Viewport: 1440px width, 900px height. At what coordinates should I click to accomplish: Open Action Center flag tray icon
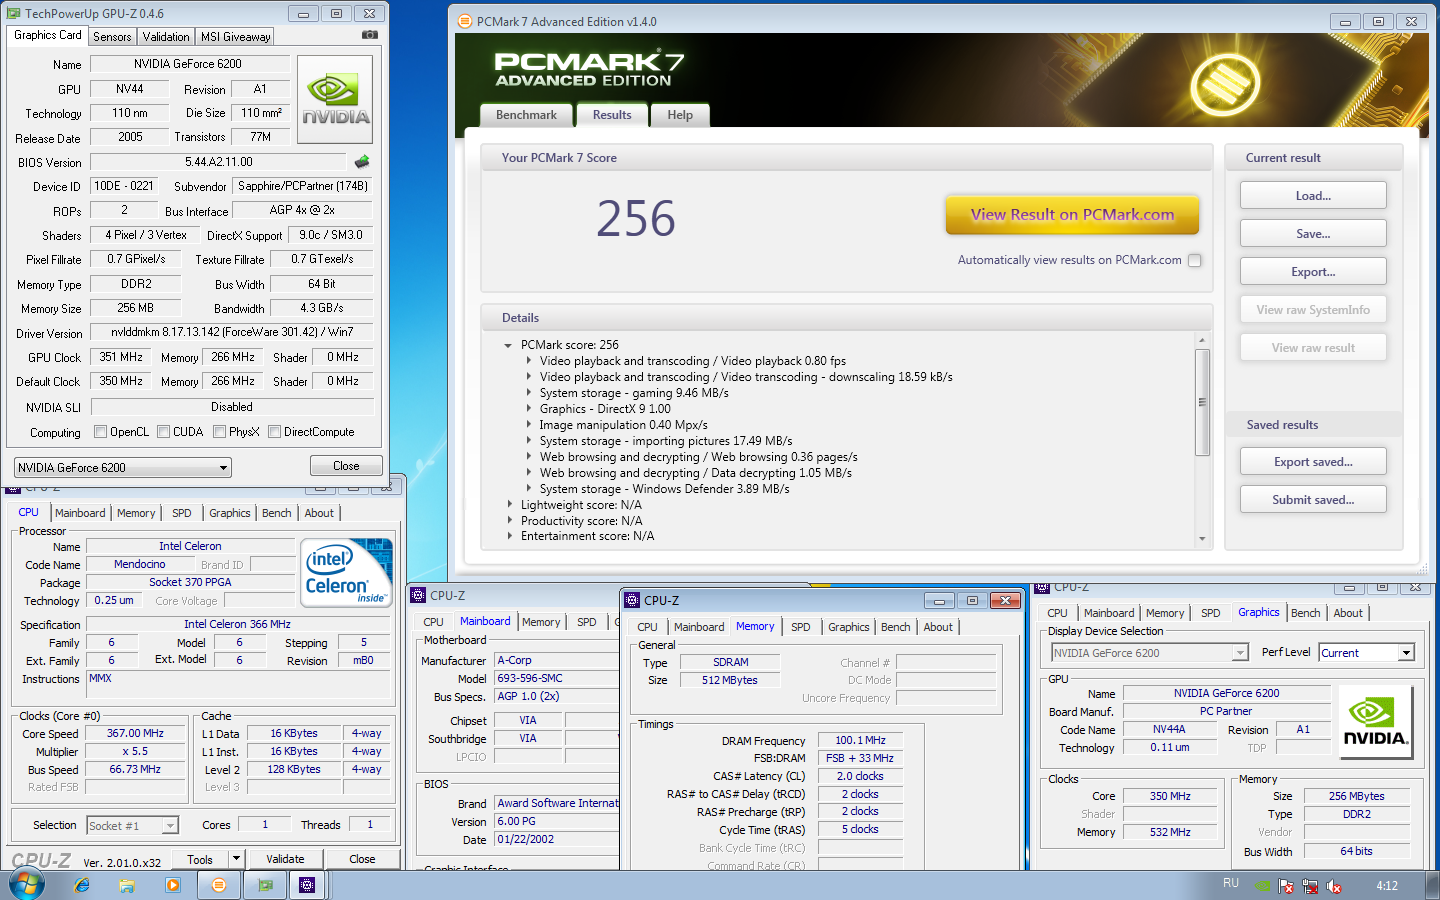click(1287, 886)
